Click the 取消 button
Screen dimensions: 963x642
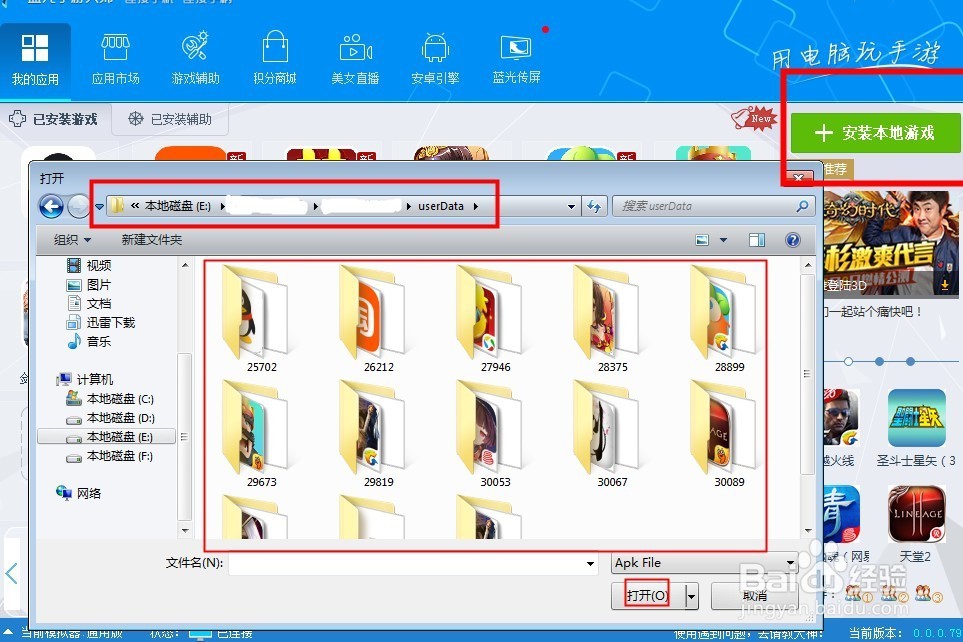pyautogui.click(x=755, y=595)
